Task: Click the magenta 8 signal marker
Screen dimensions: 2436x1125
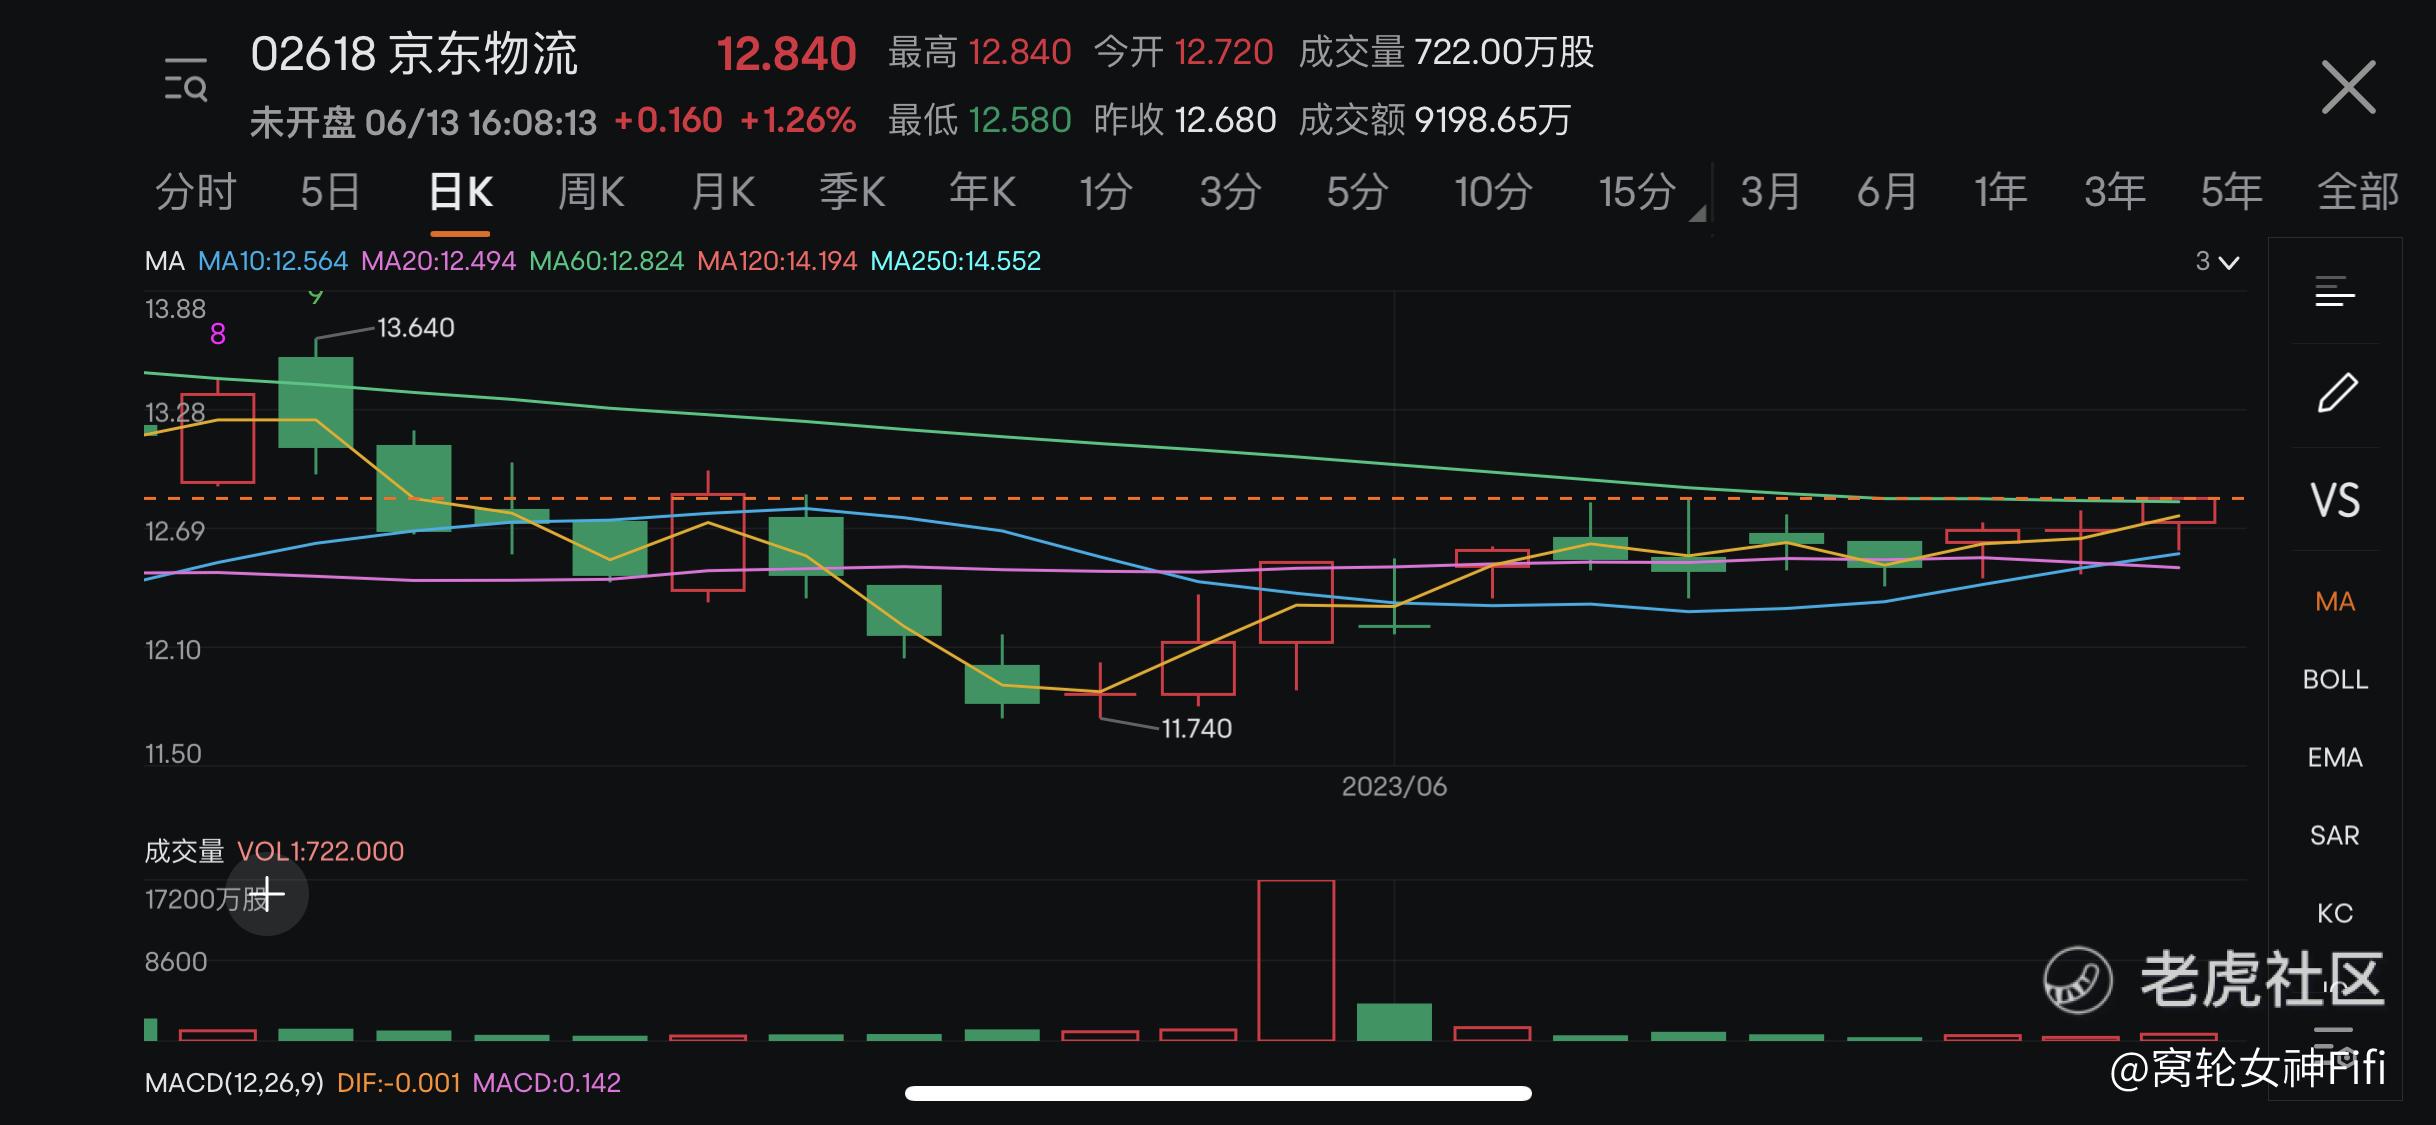Action: coord(218,334)
